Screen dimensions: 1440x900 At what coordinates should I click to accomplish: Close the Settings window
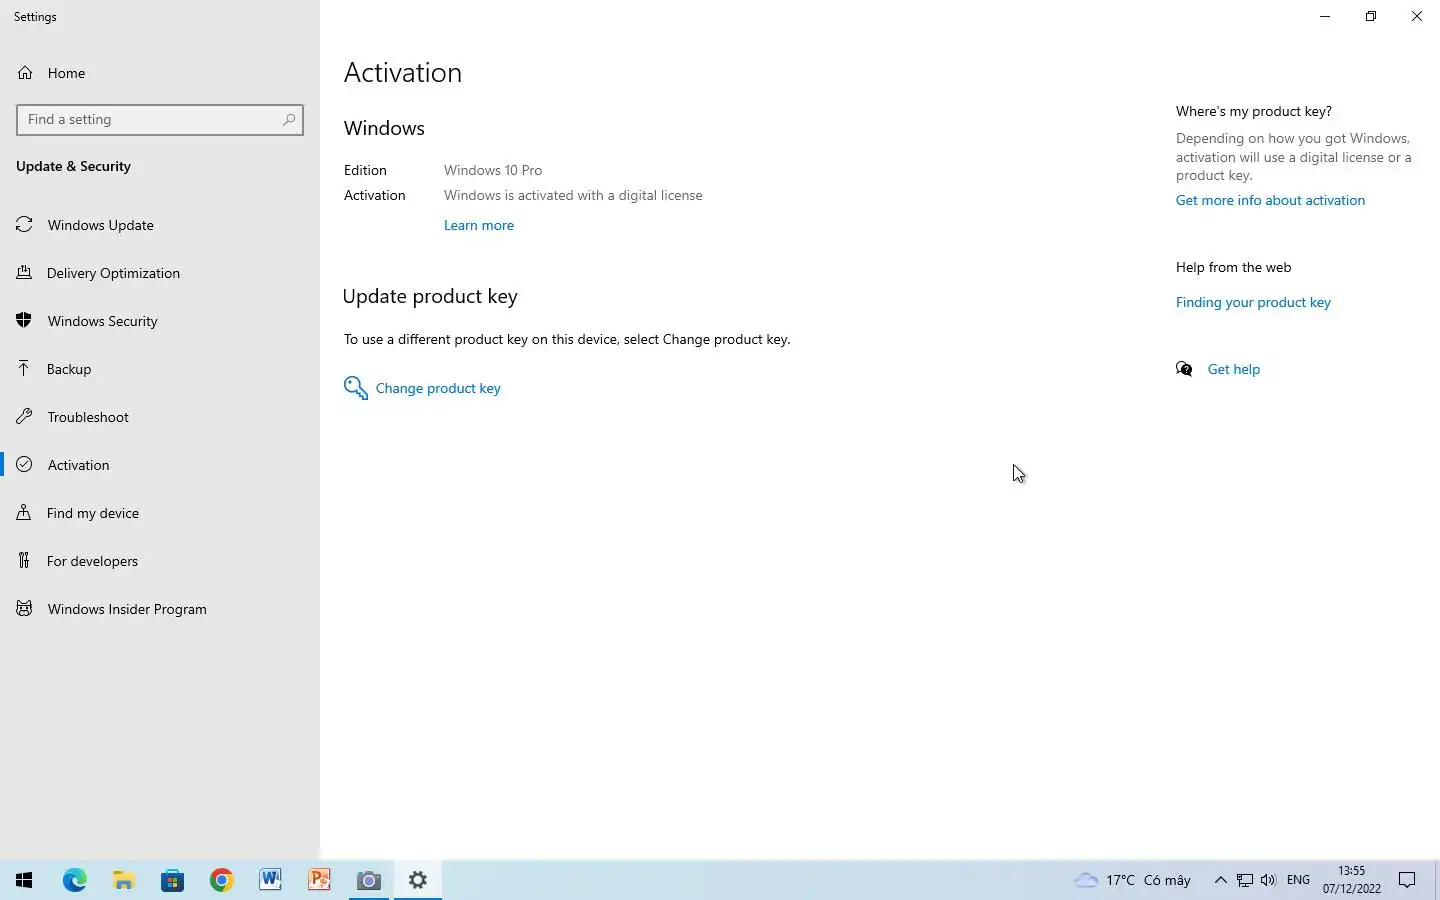coord(1417,16)
